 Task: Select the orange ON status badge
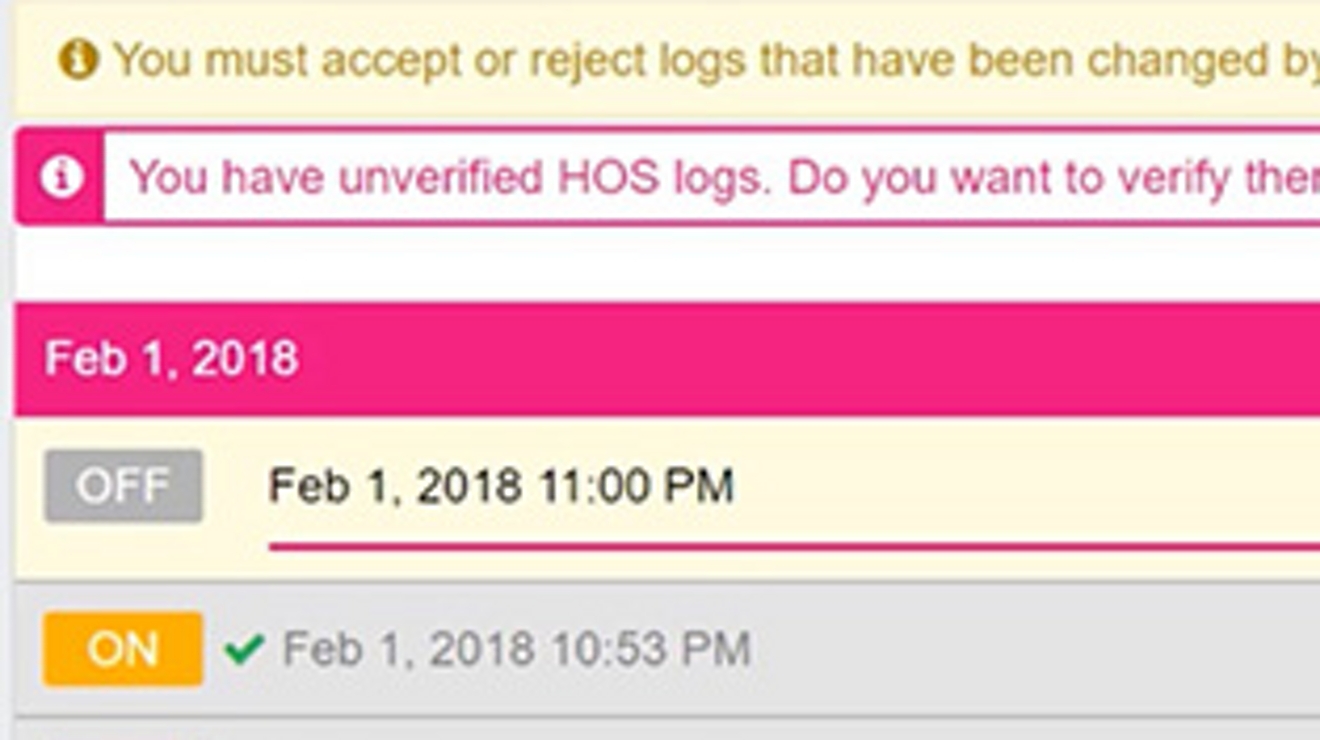(123, 650)
